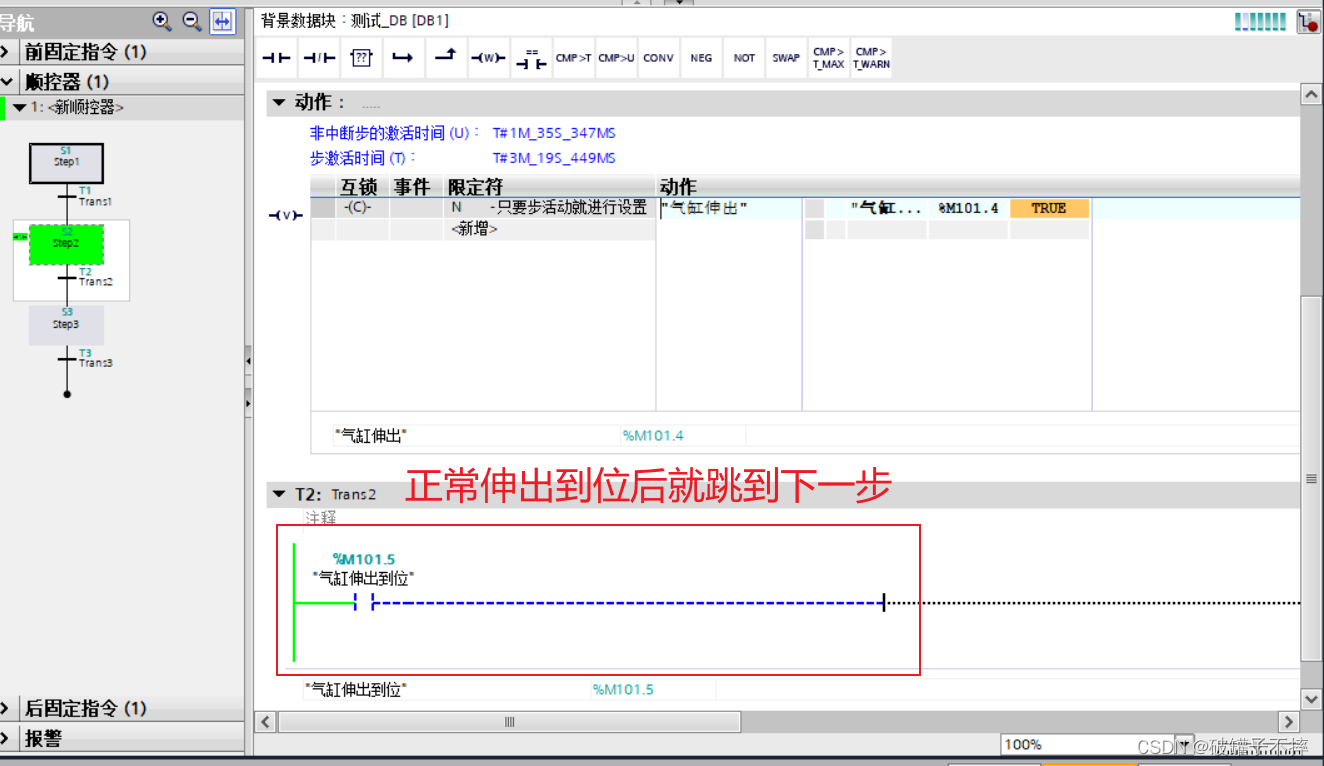The height and width of the screenshot is (766, 1324).
Task: Click the %M101.4 operand below actions
Action: tap(653, 435)
